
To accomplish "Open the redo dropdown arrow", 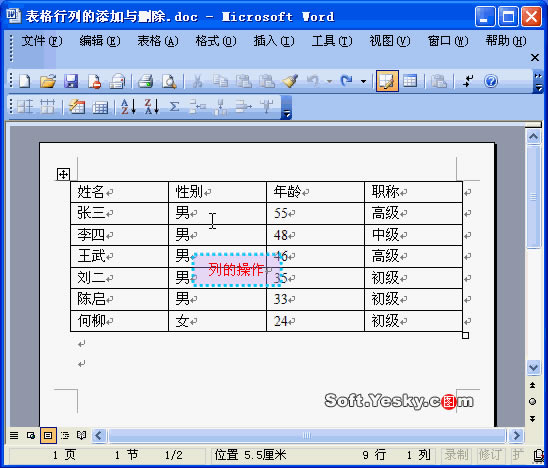I will pos(363,81).
